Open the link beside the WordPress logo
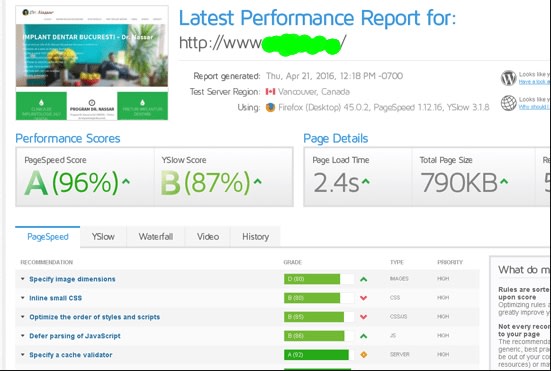The height and width of the screenshot is (371, 551). (x=534, y=82)
